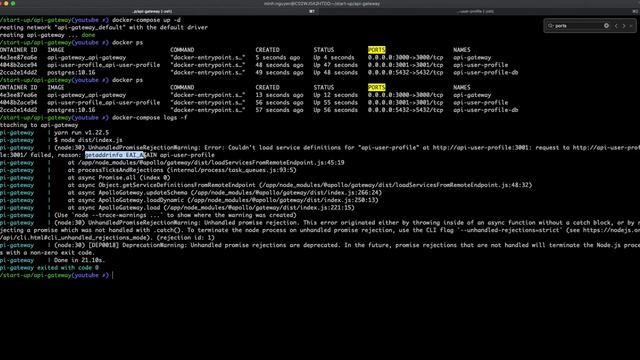Click the "Up 47 seconds" status

point(335,65)
